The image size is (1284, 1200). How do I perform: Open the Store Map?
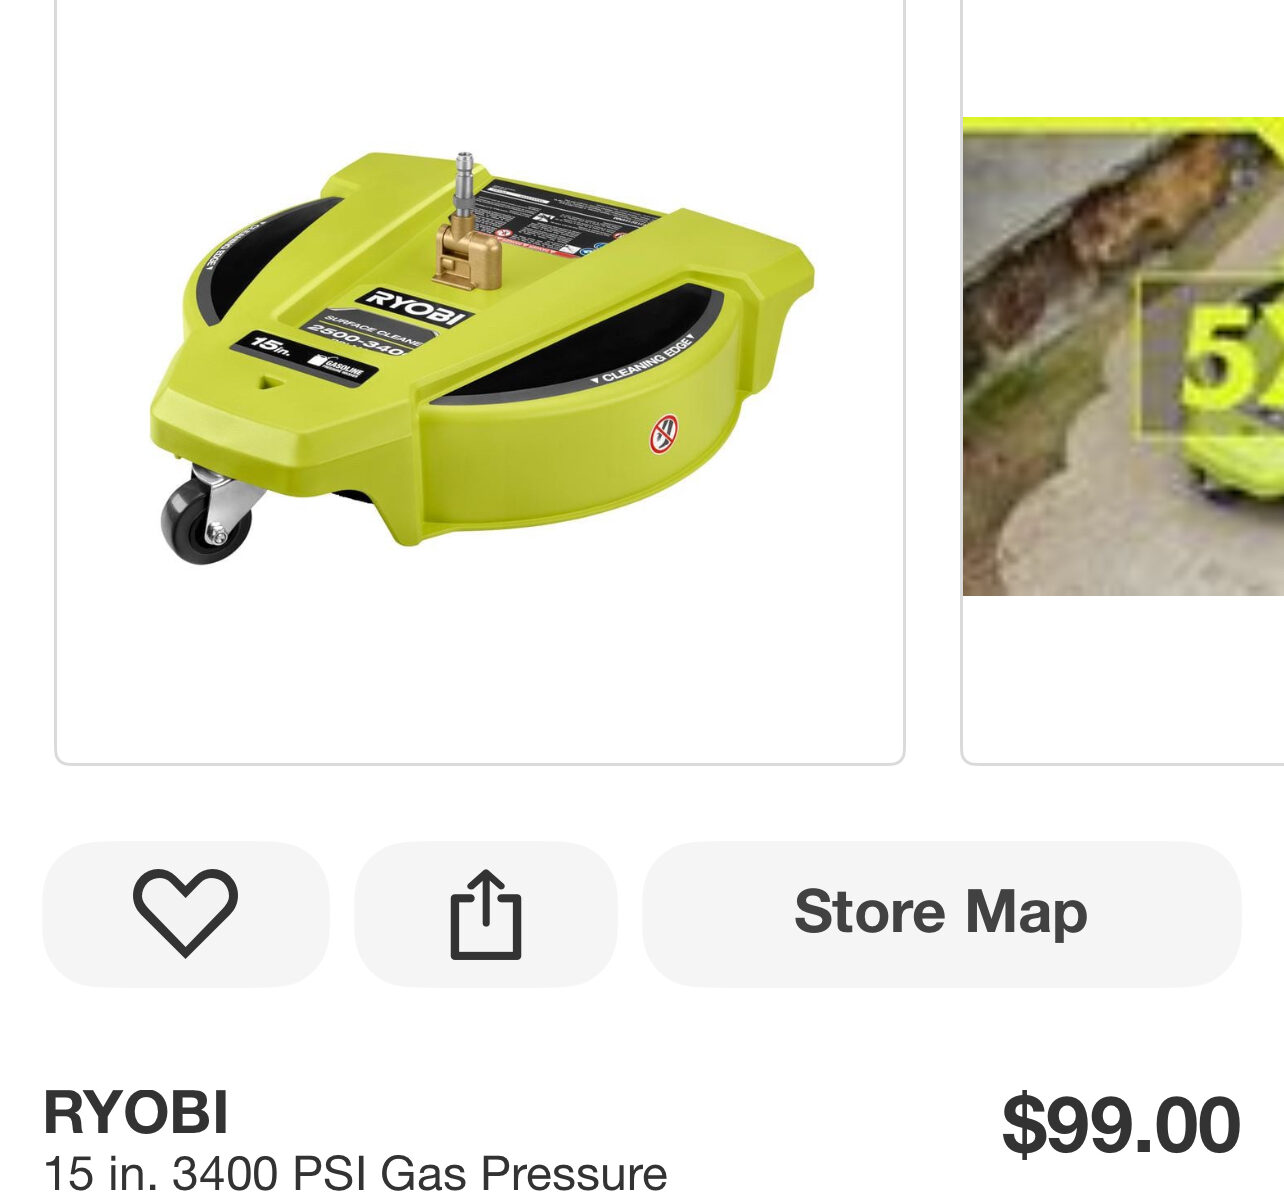coord(941,913)
